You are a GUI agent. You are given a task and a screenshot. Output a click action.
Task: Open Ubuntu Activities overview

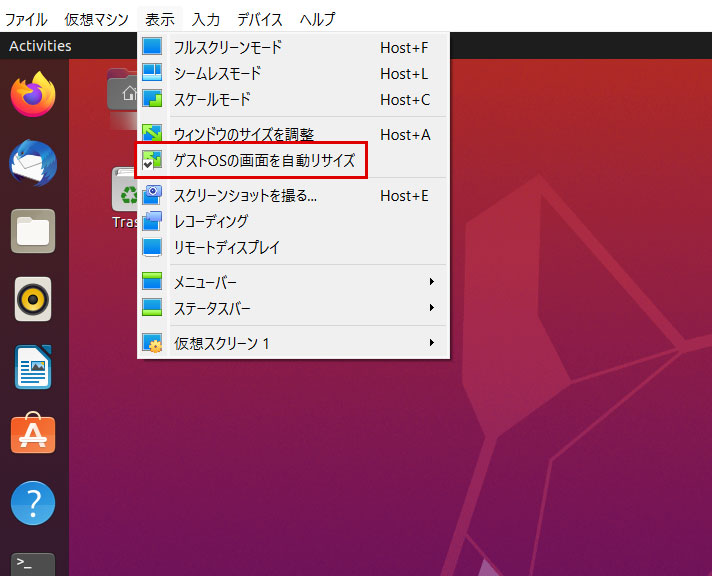(x=40, y=46)
